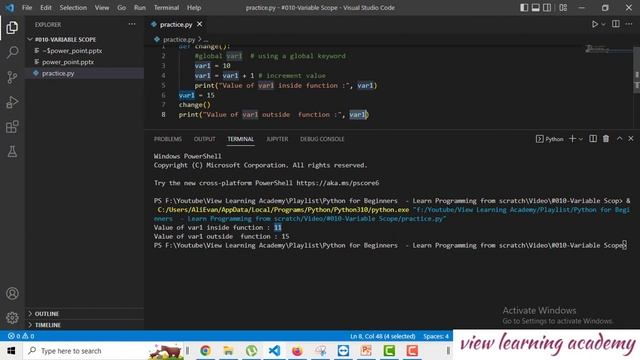Open the Go menu
This screenshot has width=640, height=360.
(122, 8)
